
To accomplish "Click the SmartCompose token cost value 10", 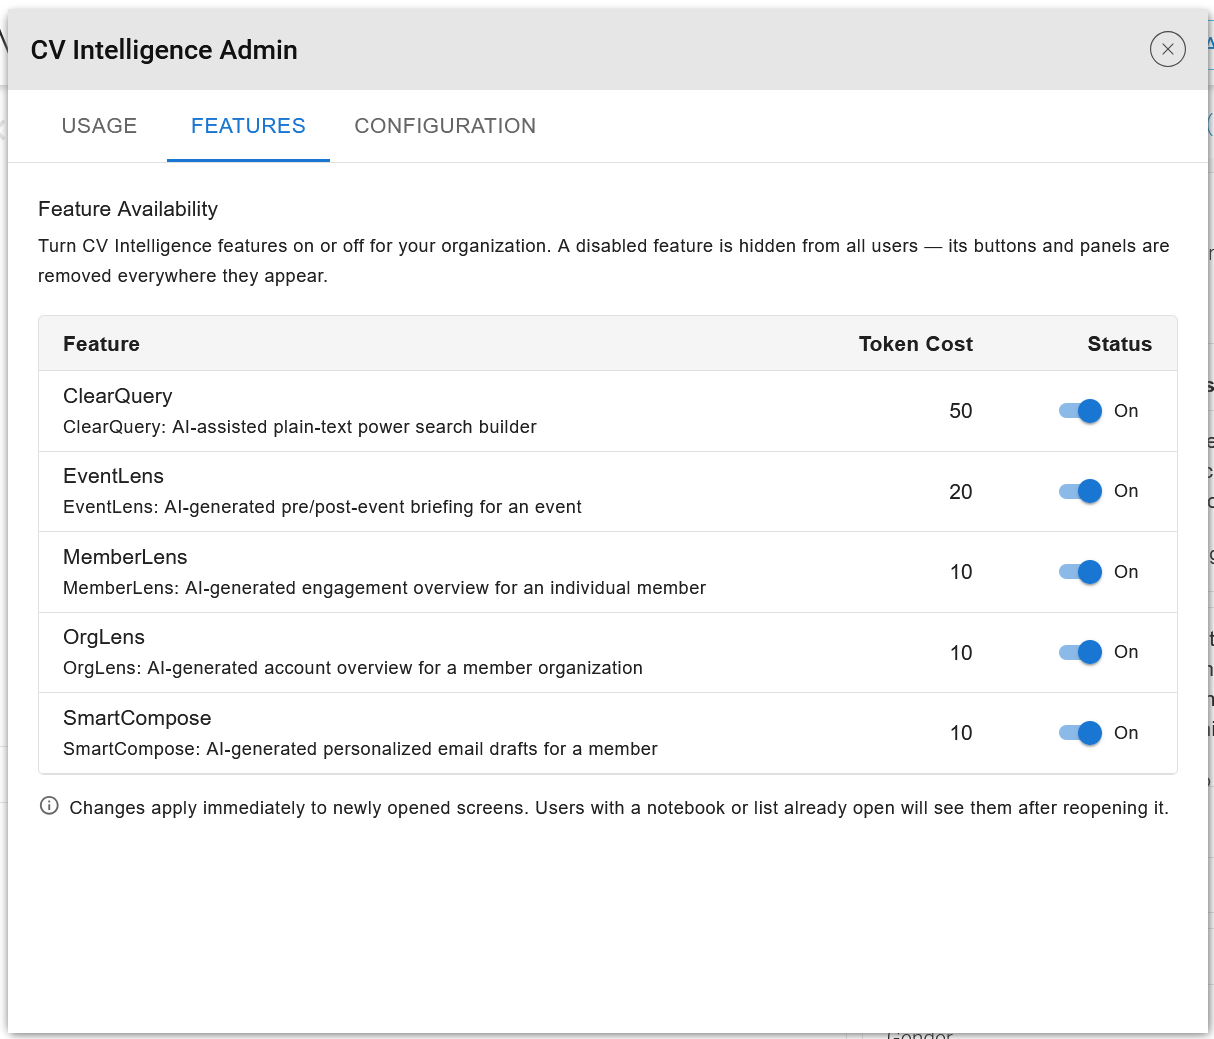I will [x=961, y=733].
